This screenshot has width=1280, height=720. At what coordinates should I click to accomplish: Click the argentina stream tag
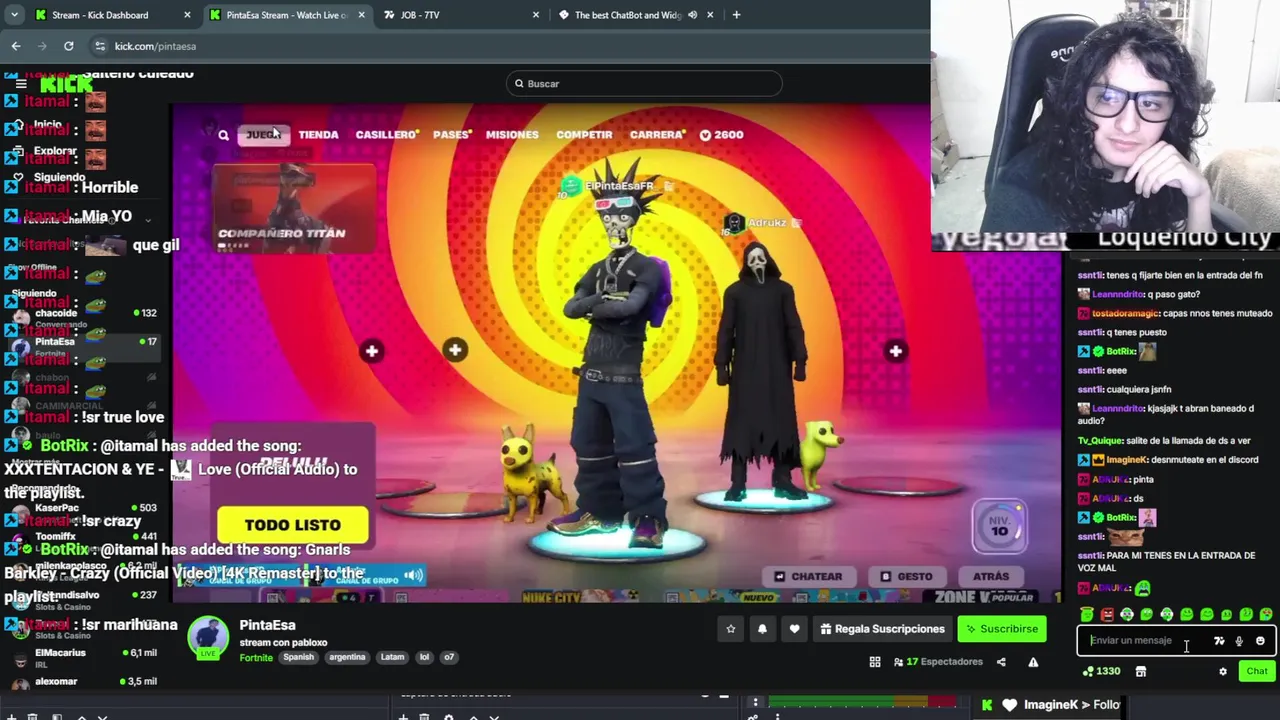347,657
